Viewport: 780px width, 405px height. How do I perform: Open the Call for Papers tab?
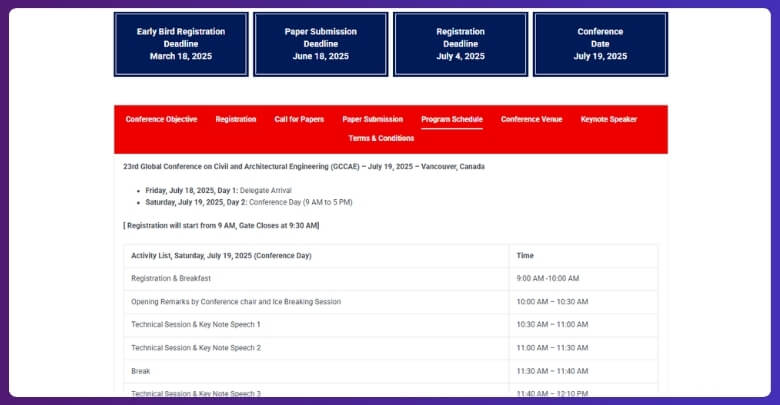[x=299, y=119]
